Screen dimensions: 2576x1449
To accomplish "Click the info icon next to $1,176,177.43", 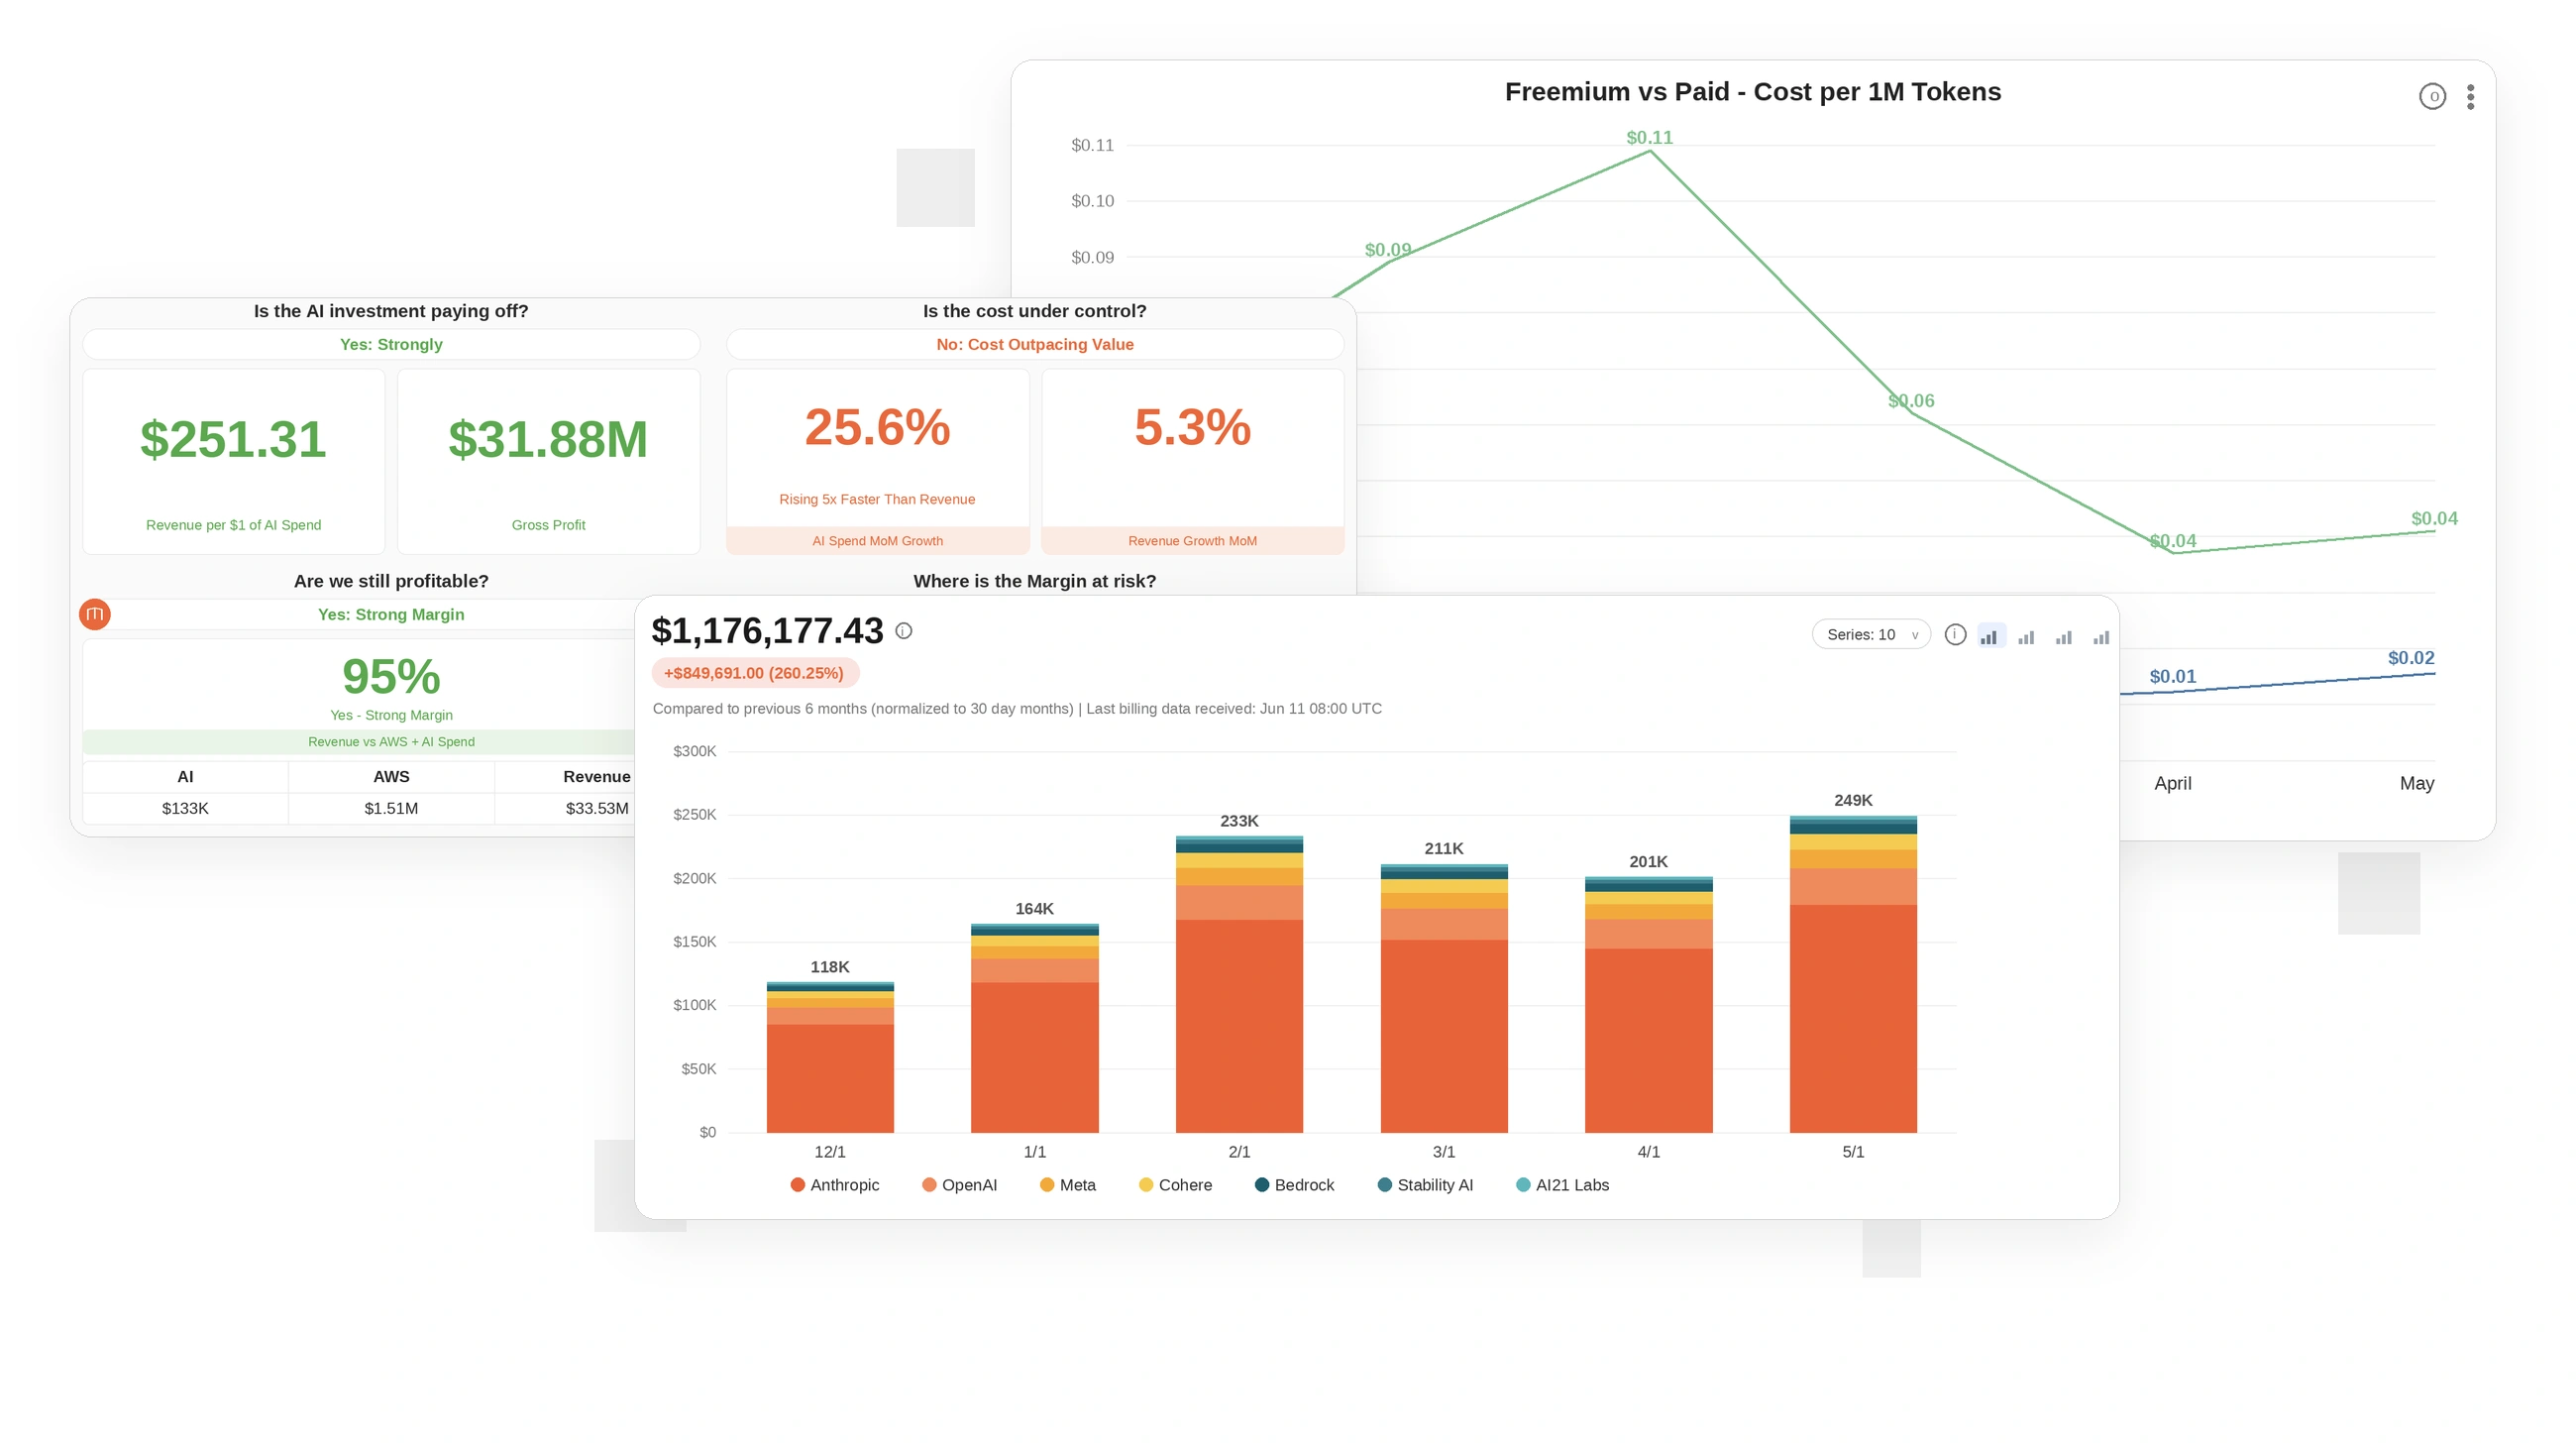I will 903,631.
